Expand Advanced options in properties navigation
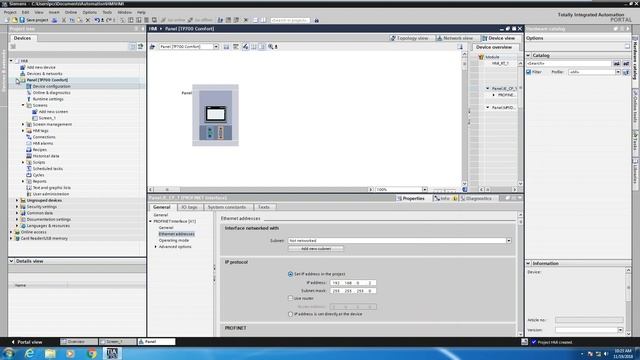The height and width of the screenshot is (360, 640). [156, 247]
